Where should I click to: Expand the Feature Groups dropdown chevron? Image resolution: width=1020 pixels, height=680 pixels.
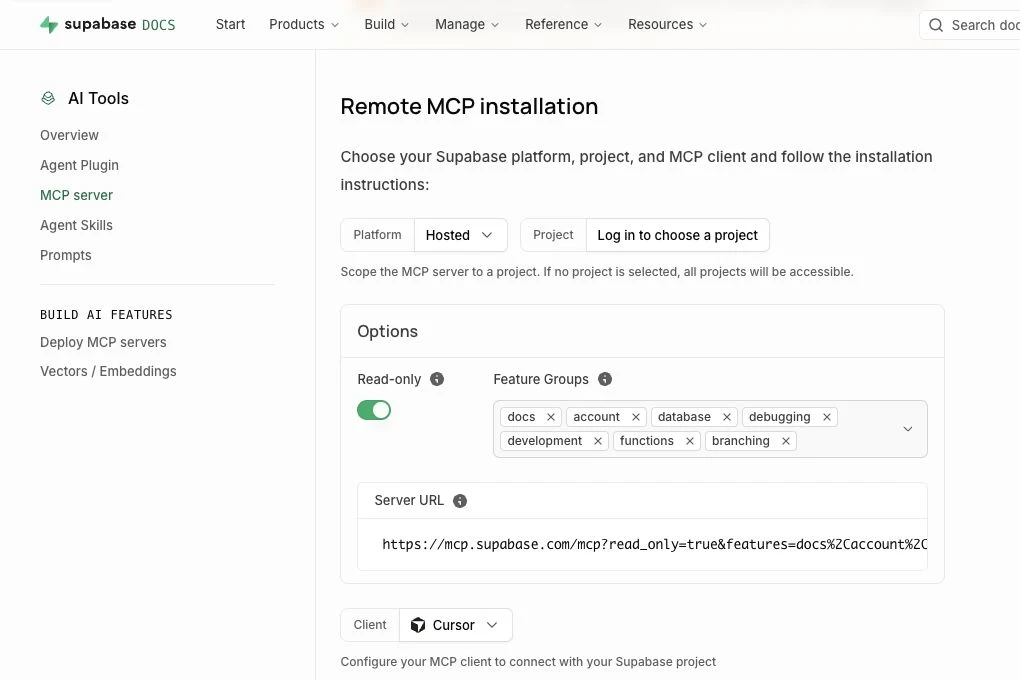point(907,429)
